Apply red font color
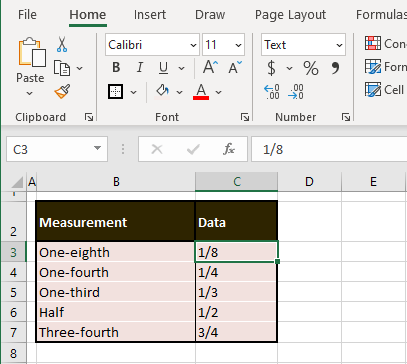407x364 pixels. click(x=201, y=92)
